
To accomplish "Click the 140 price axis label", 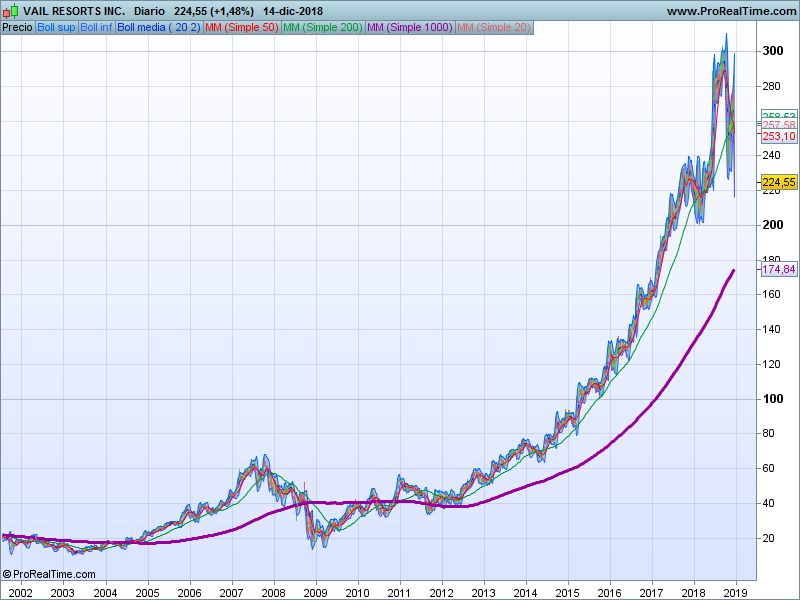I will pyautogui.click(x=771, y=329).
